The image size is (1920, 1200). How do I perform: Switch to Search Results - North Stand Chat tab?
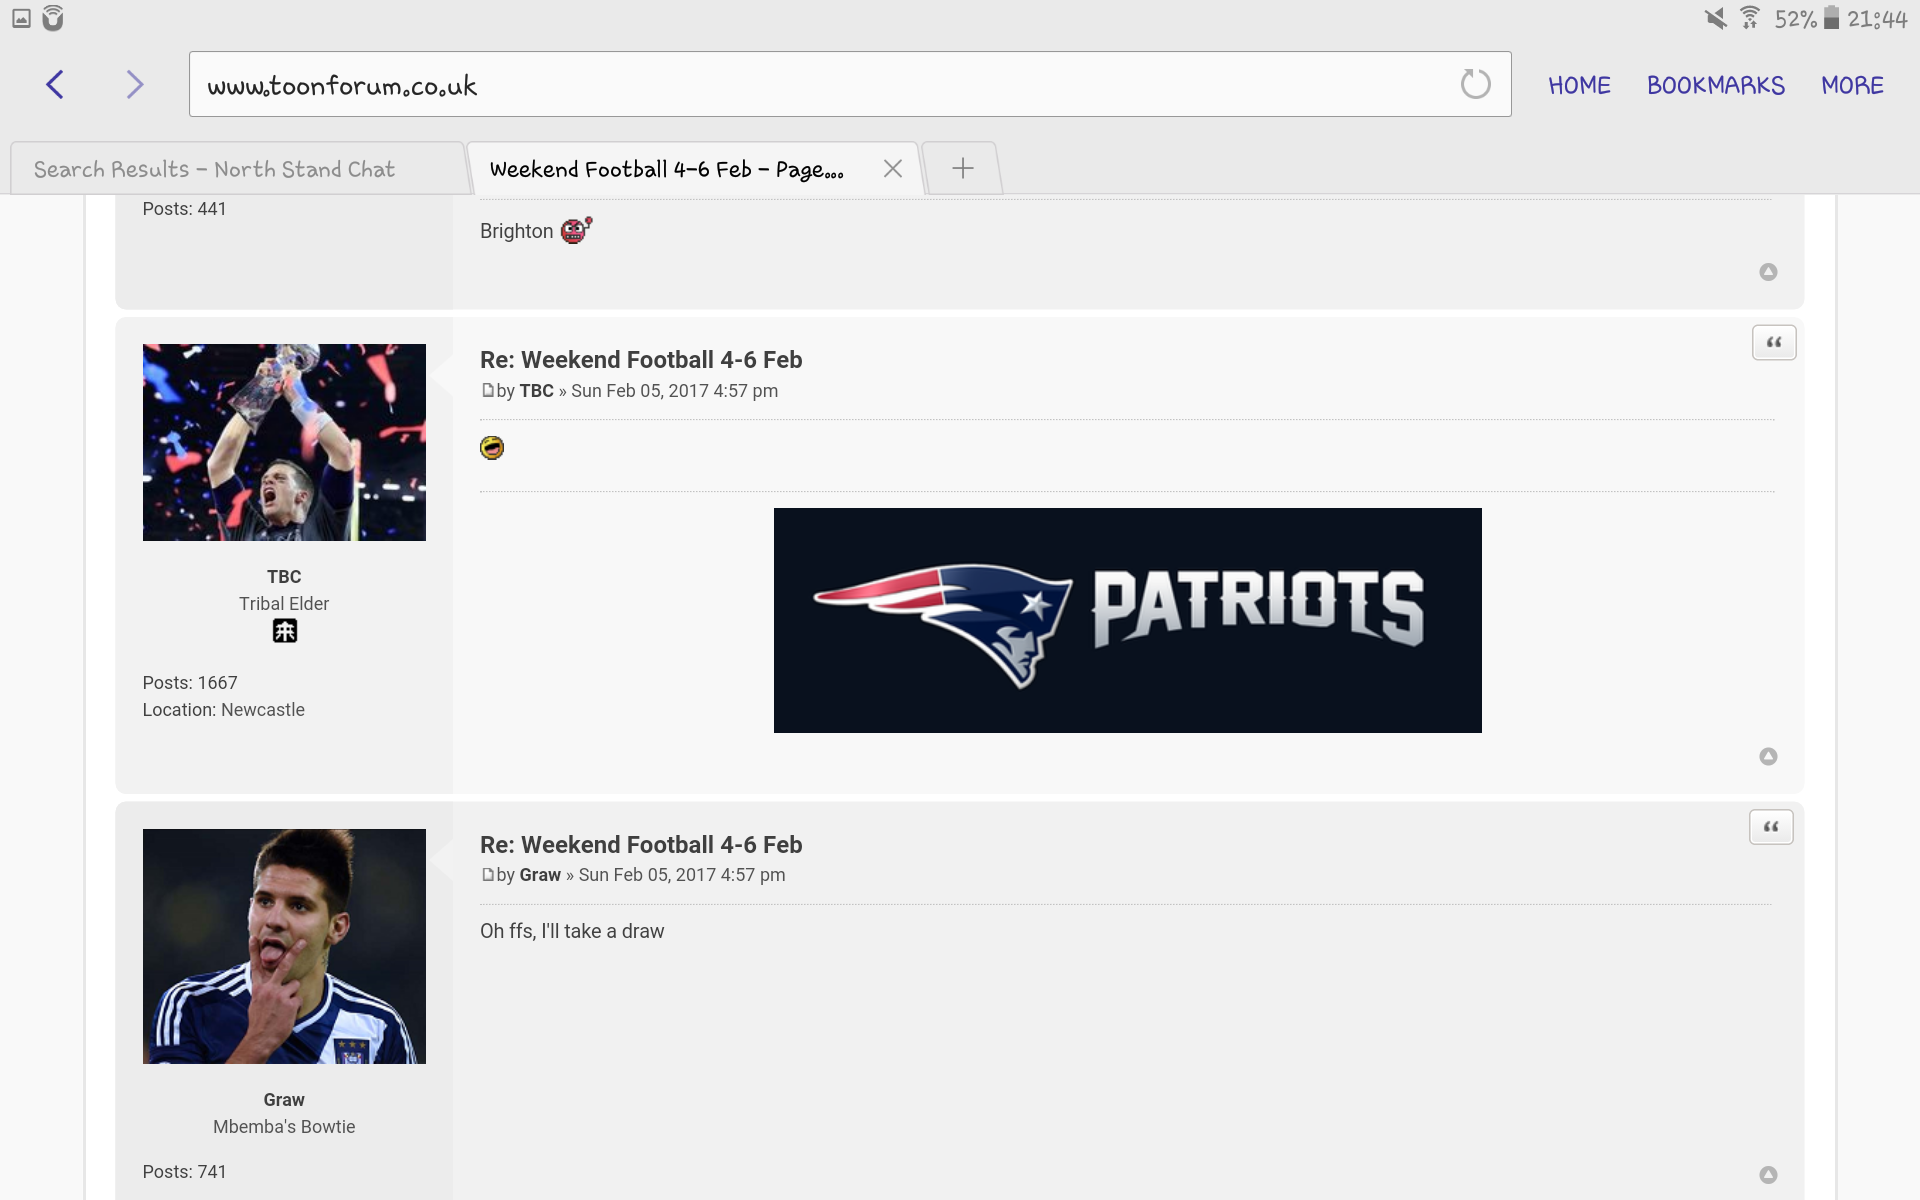(238, 169)
